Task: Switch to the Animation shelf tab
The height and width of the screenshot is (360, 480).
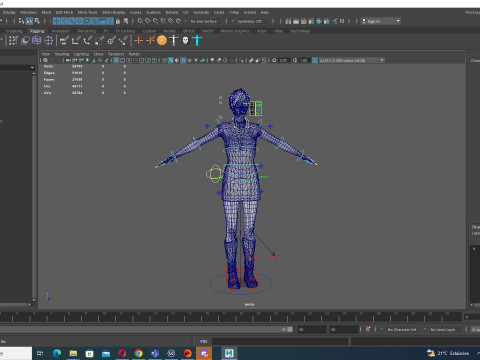Action: tap(61, 31)
